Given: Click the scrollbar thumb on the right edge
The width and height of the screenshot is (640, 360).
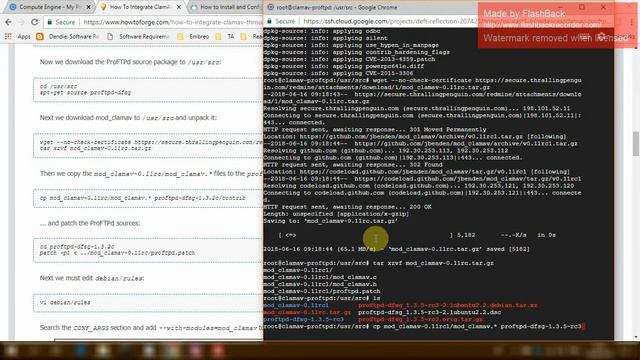Looking at the screenshot, I should point(636,144).
